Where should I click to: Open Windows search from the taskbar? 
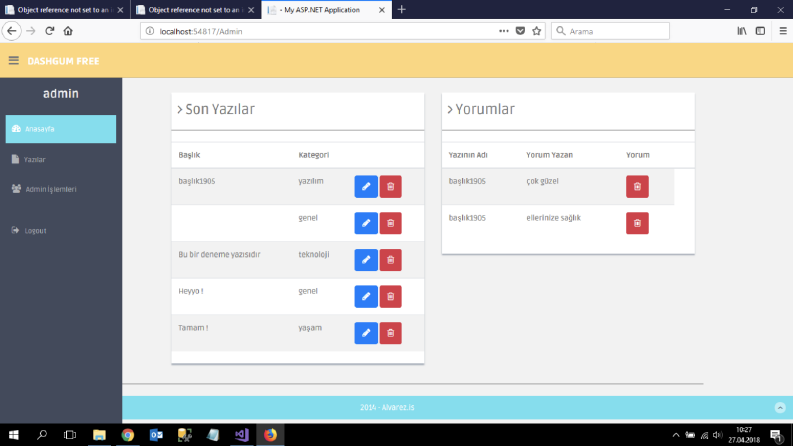pos(42,435)
